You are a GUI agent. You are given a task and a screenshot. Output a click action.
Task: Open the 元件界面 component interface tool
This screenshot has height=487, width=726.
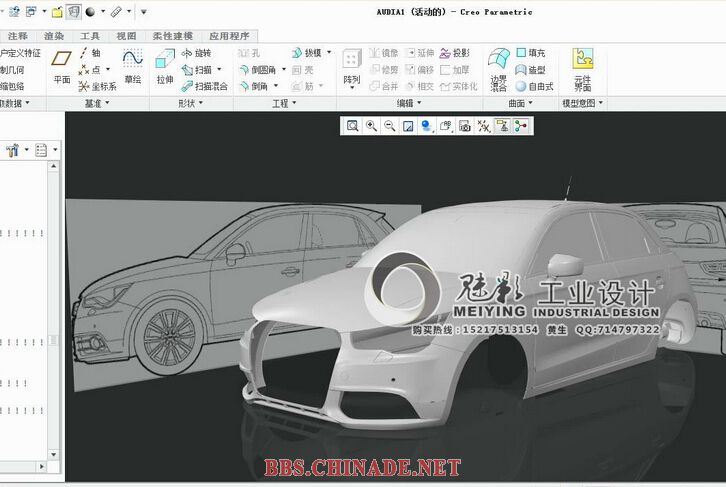[582, 69]
